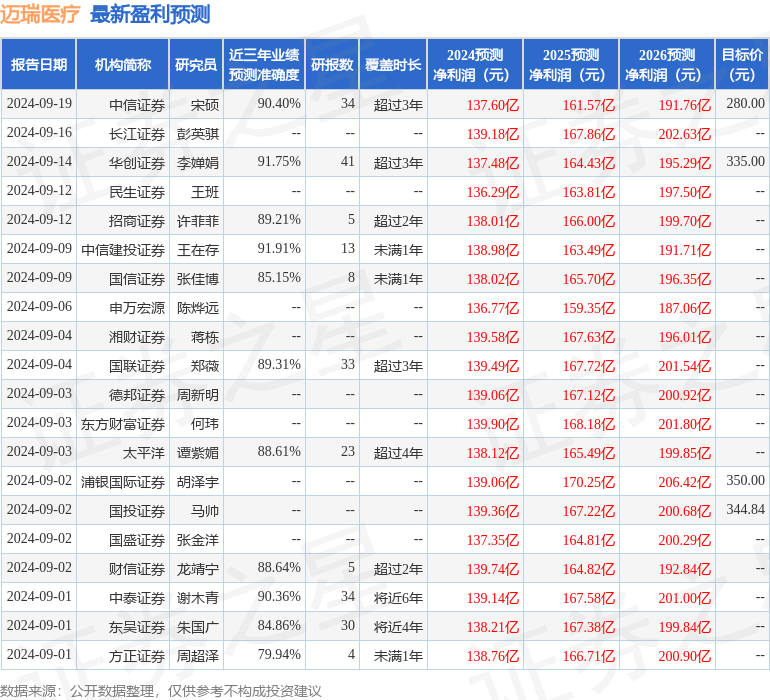Image resolution: width=770 pixels, height=700 pixels.
Task: Click institution 中泰证券
Action: coord(137,598)
